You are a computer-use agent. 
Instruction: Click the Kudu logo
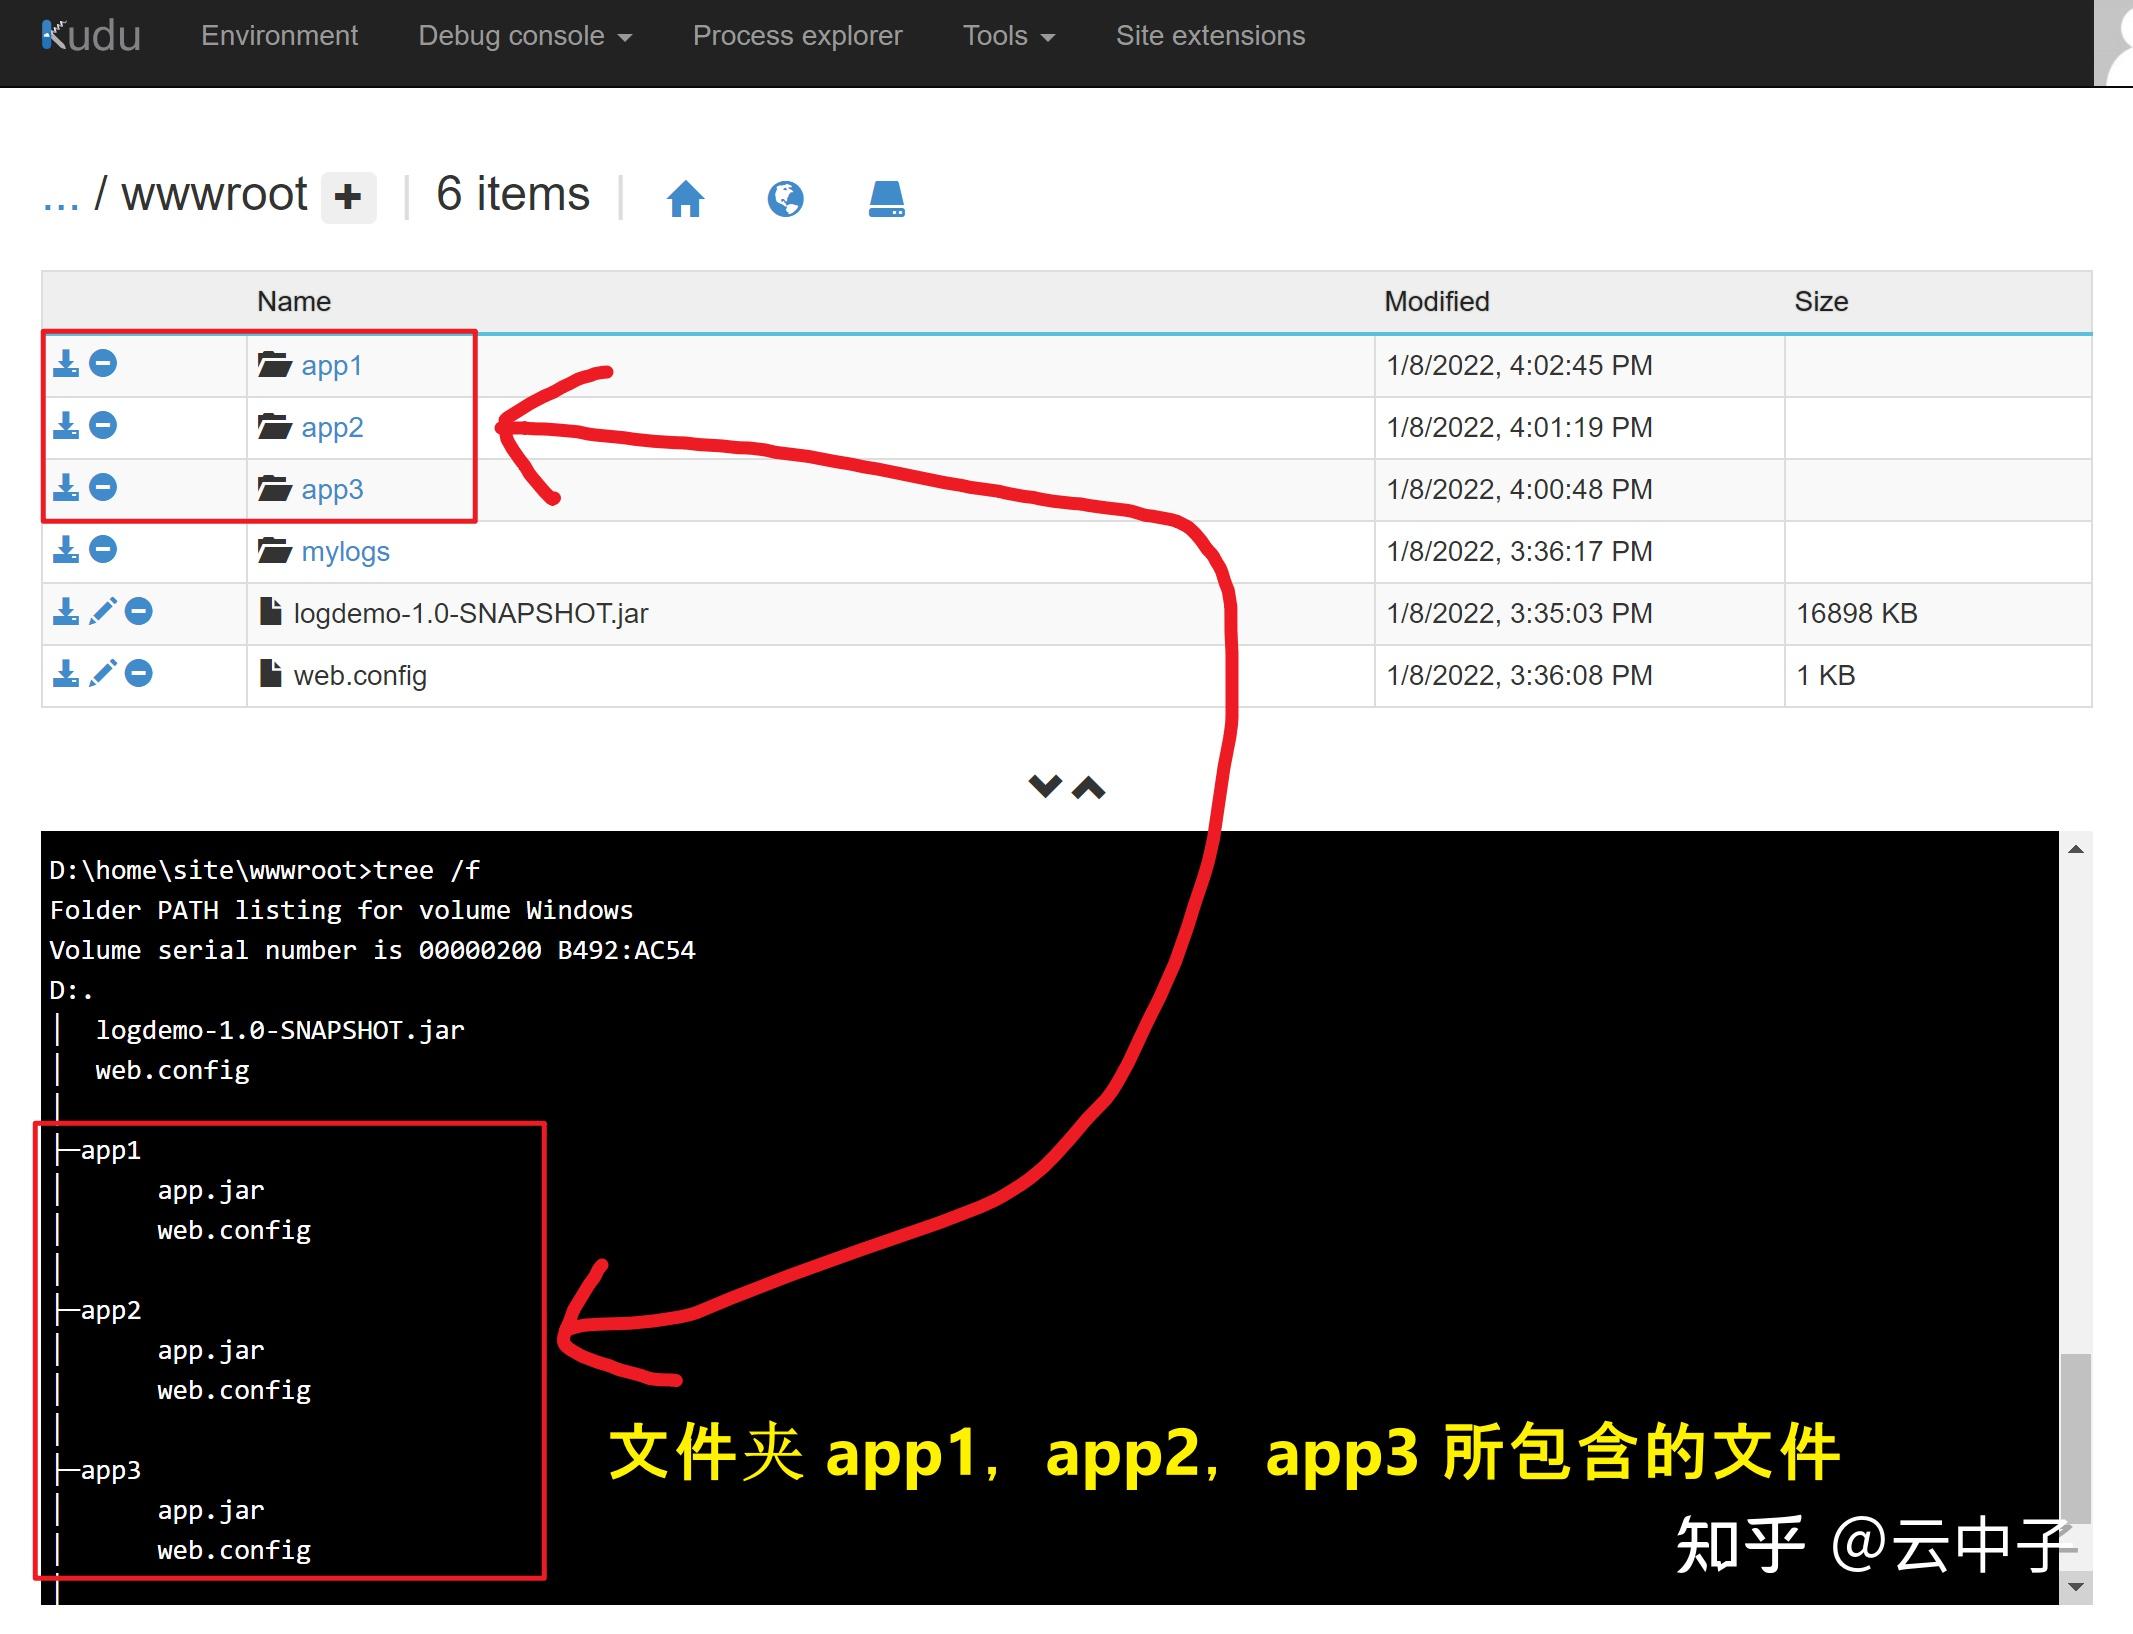click(90, 35)
